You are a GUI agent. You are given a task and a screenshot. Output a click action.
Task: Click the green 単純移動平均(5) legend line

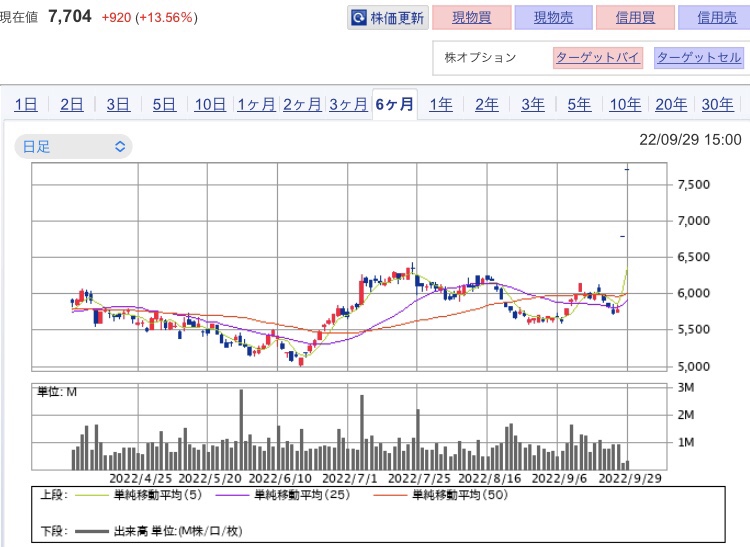[x=91, y=495]
